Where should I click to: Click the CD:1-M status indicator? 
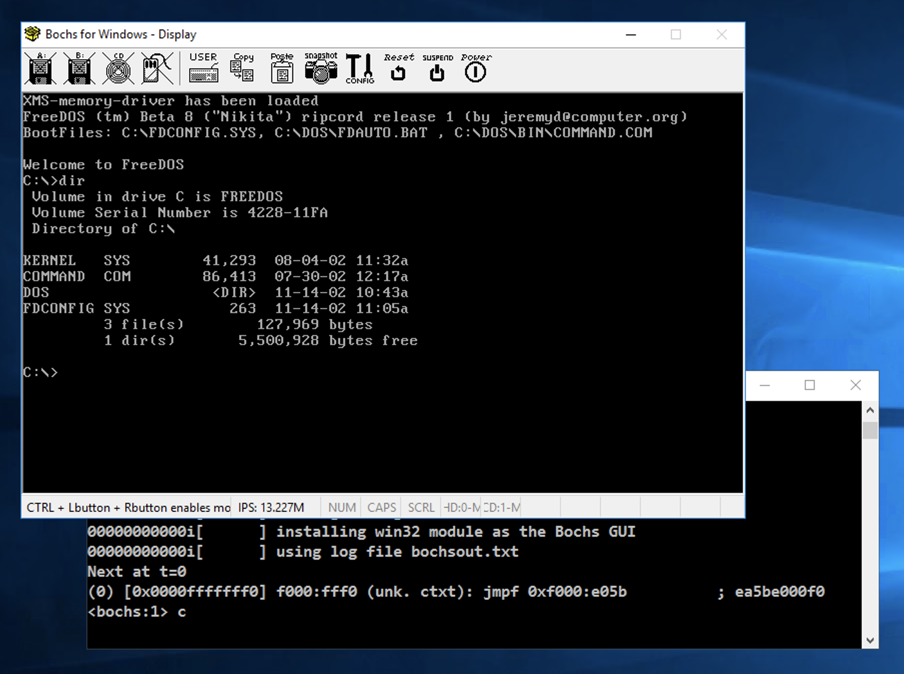coord(501,507)
